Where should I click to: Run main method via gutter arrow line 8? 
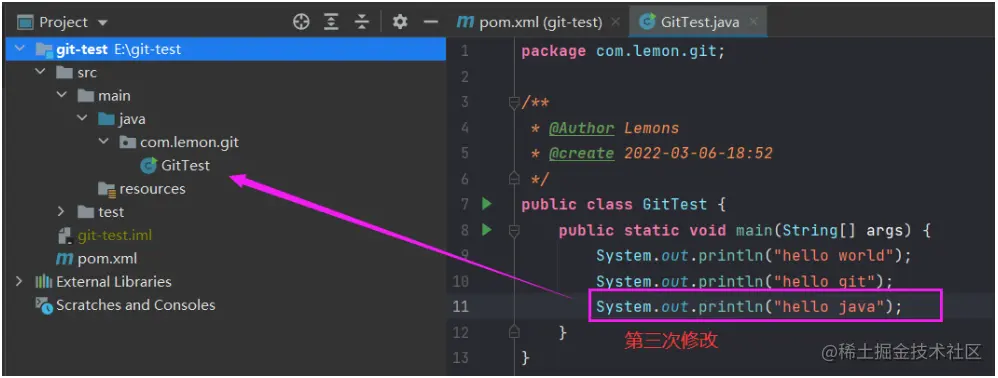(487, 230)
